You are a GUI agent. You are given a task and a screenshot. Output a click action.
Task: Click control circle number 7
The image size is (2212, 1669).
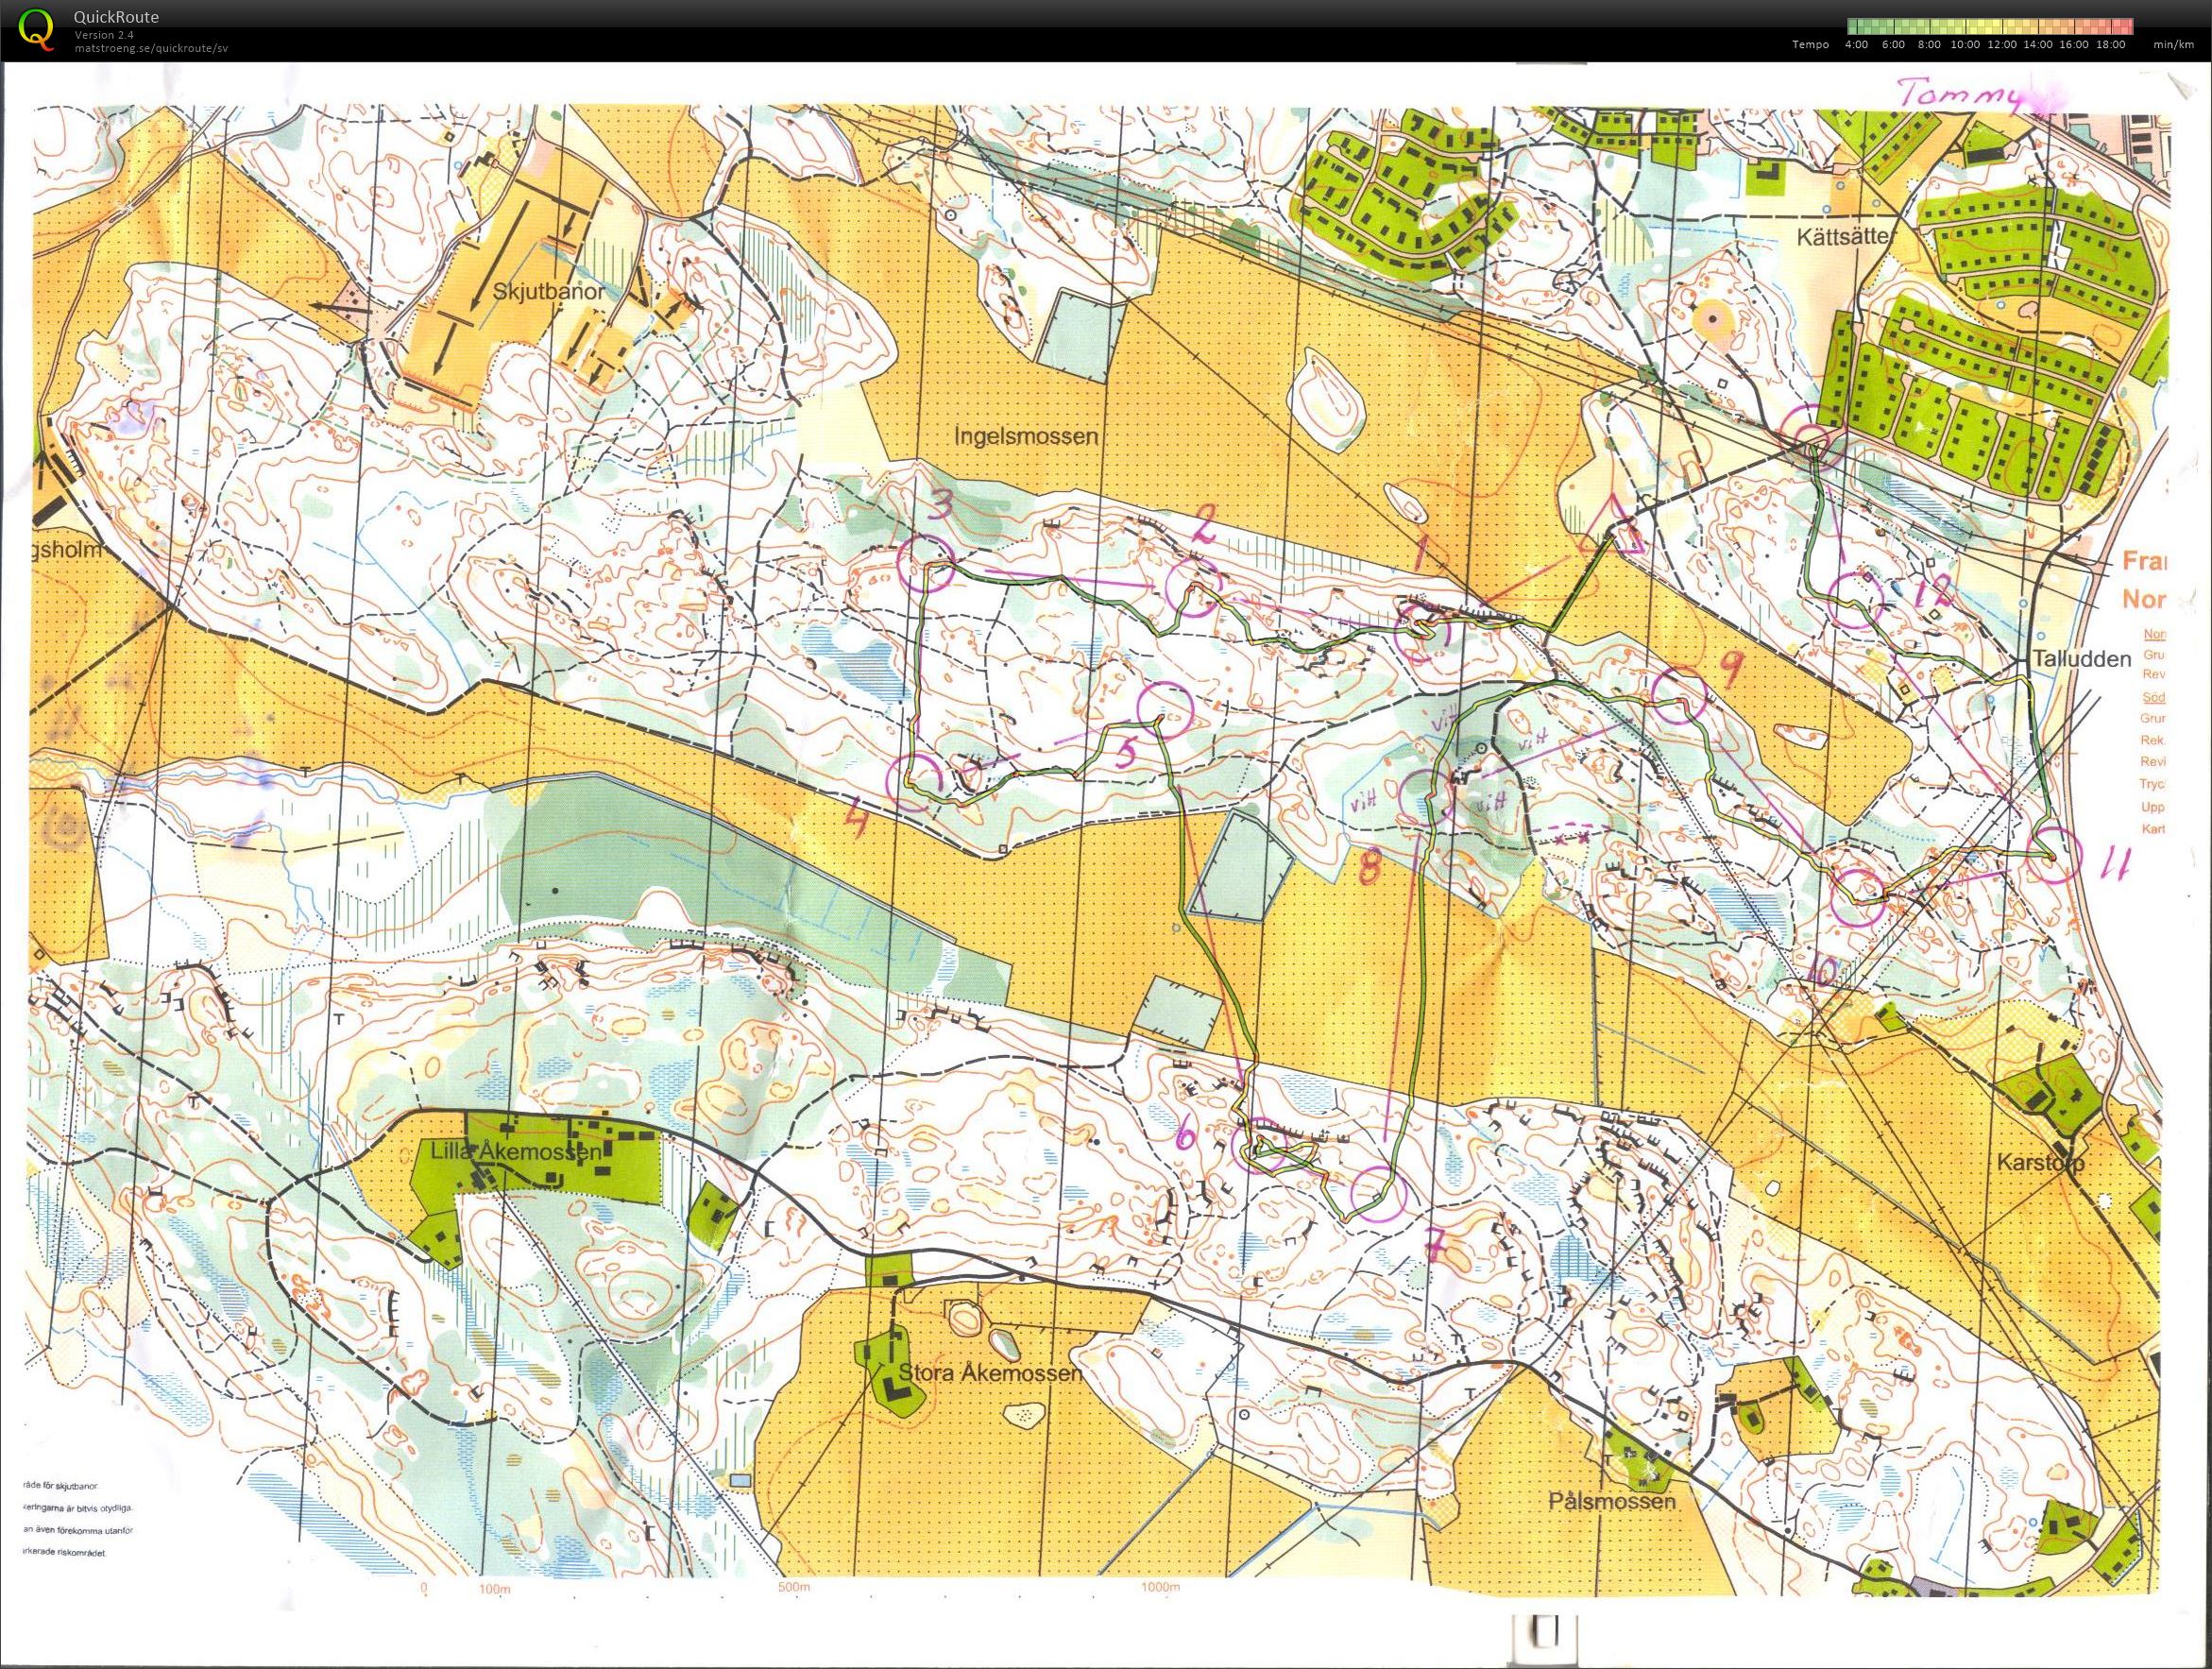pos(1379,1195)
